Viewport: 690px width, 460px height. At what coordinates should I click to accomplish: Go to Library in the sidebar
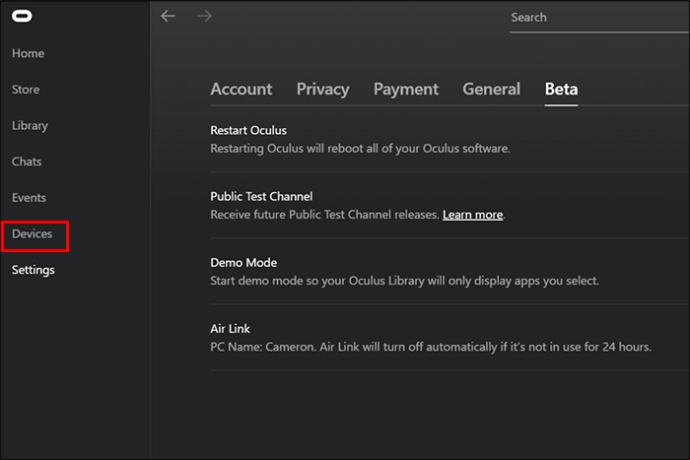[30, 125]
